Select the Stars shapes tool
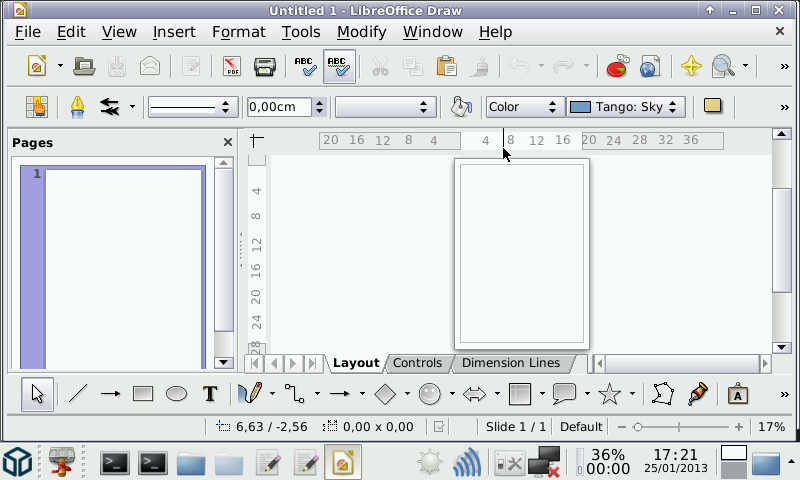 pos(609,394)
